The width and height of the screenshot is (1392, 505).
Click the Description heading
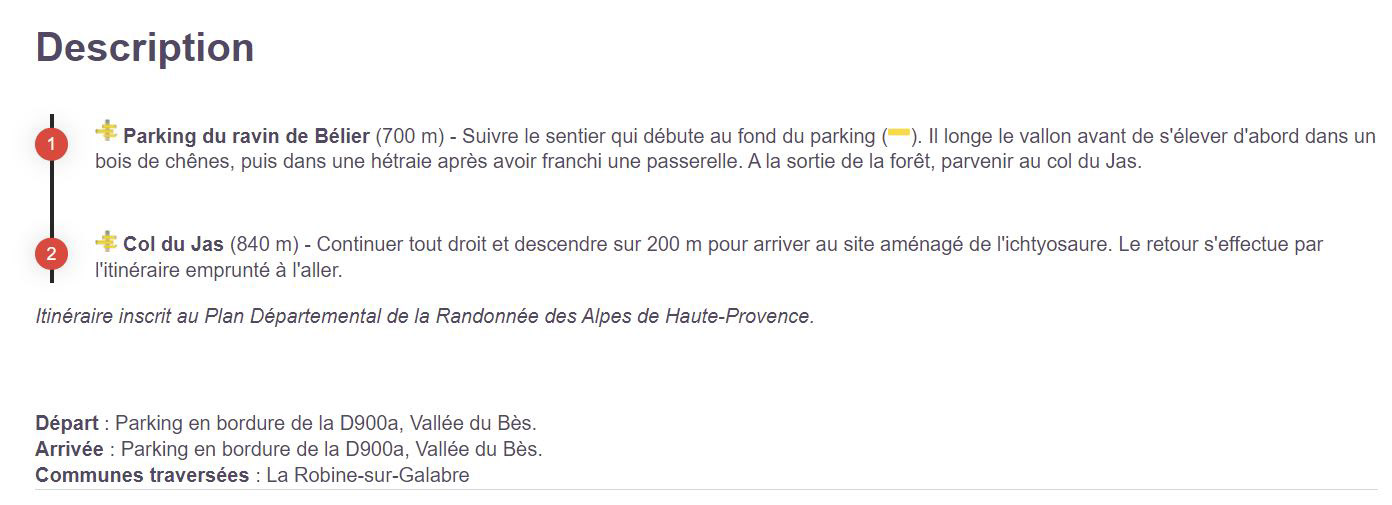tap(145, 48)
